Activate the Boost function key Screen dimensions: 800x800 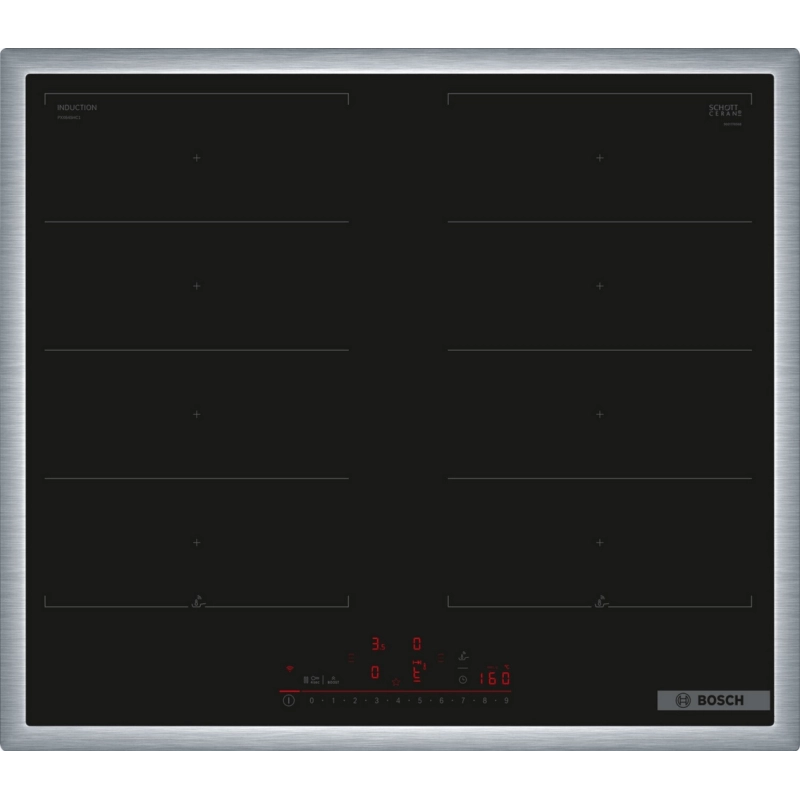[x=333, y=680]
